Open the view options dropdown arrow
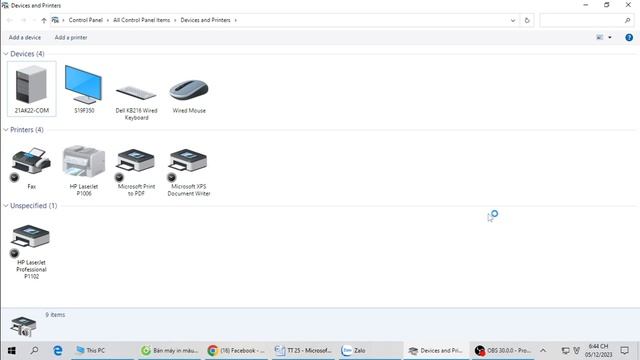This screenshot has width=640, height=360. (610, 38)
